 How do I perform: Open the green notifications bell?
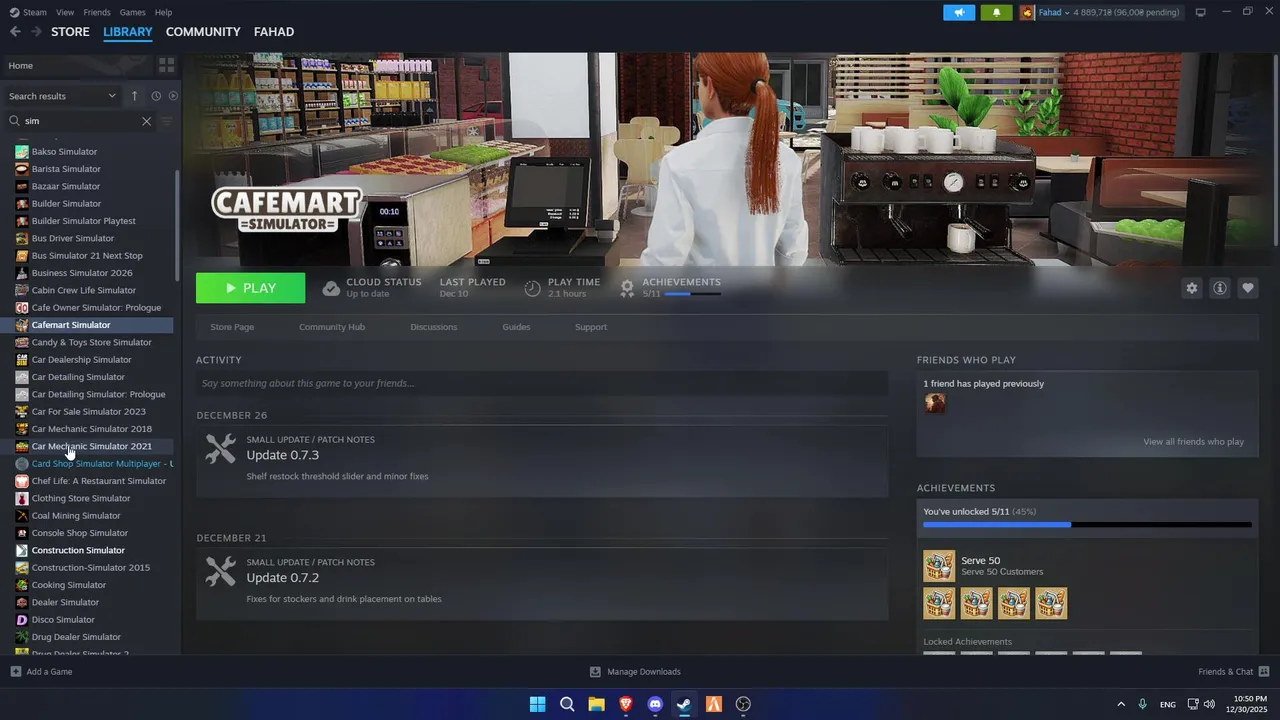click(996, 12)
